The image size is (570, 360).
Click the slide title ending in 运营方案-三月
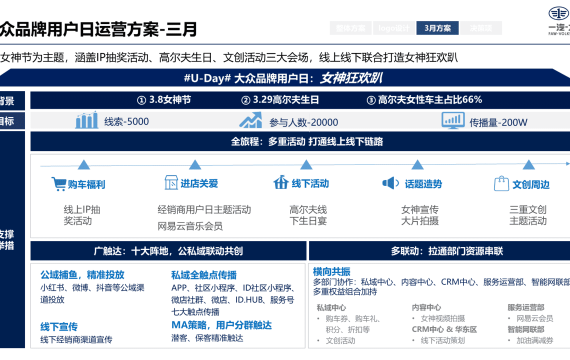[x=98, y=29]
